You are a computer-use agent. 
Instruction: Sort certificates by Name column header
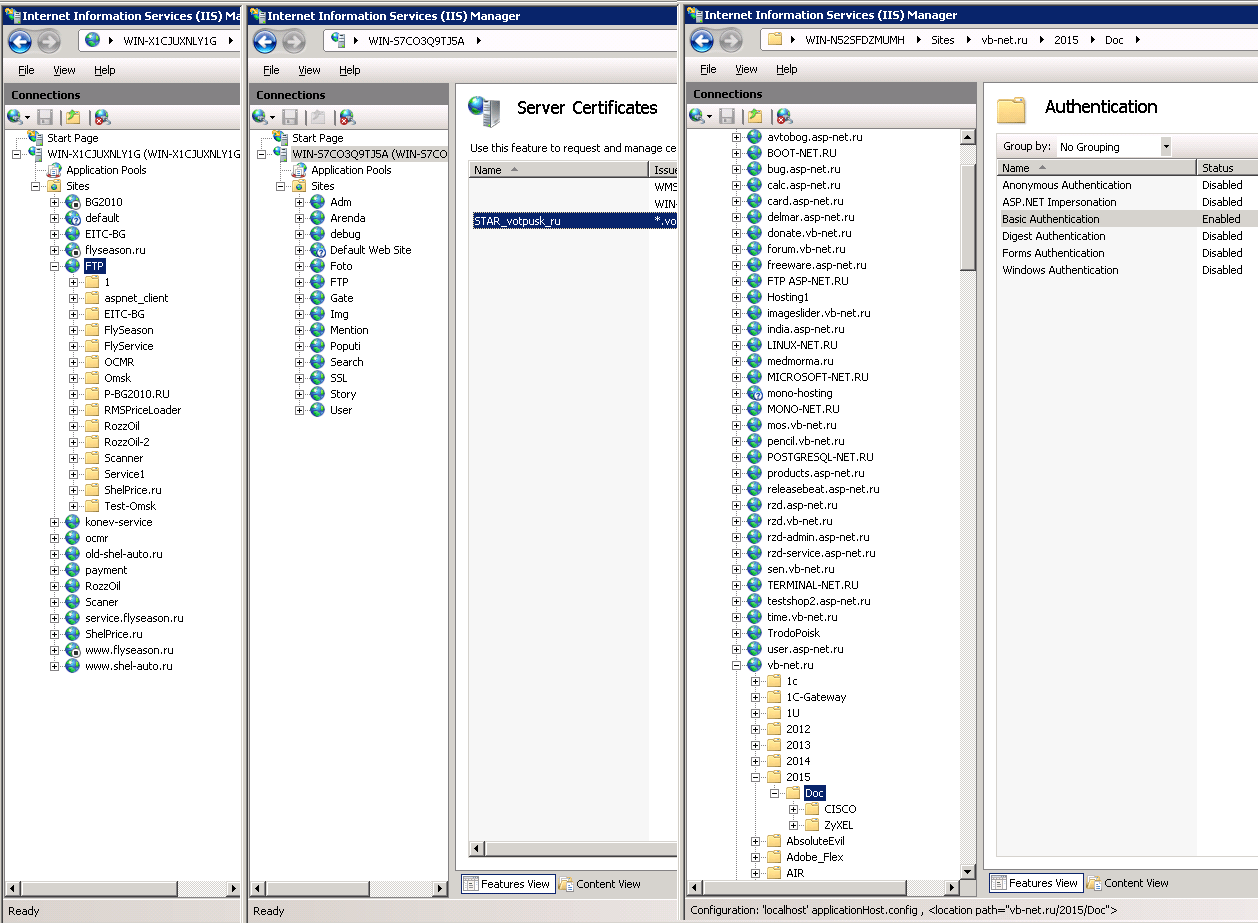pos(559,170)
